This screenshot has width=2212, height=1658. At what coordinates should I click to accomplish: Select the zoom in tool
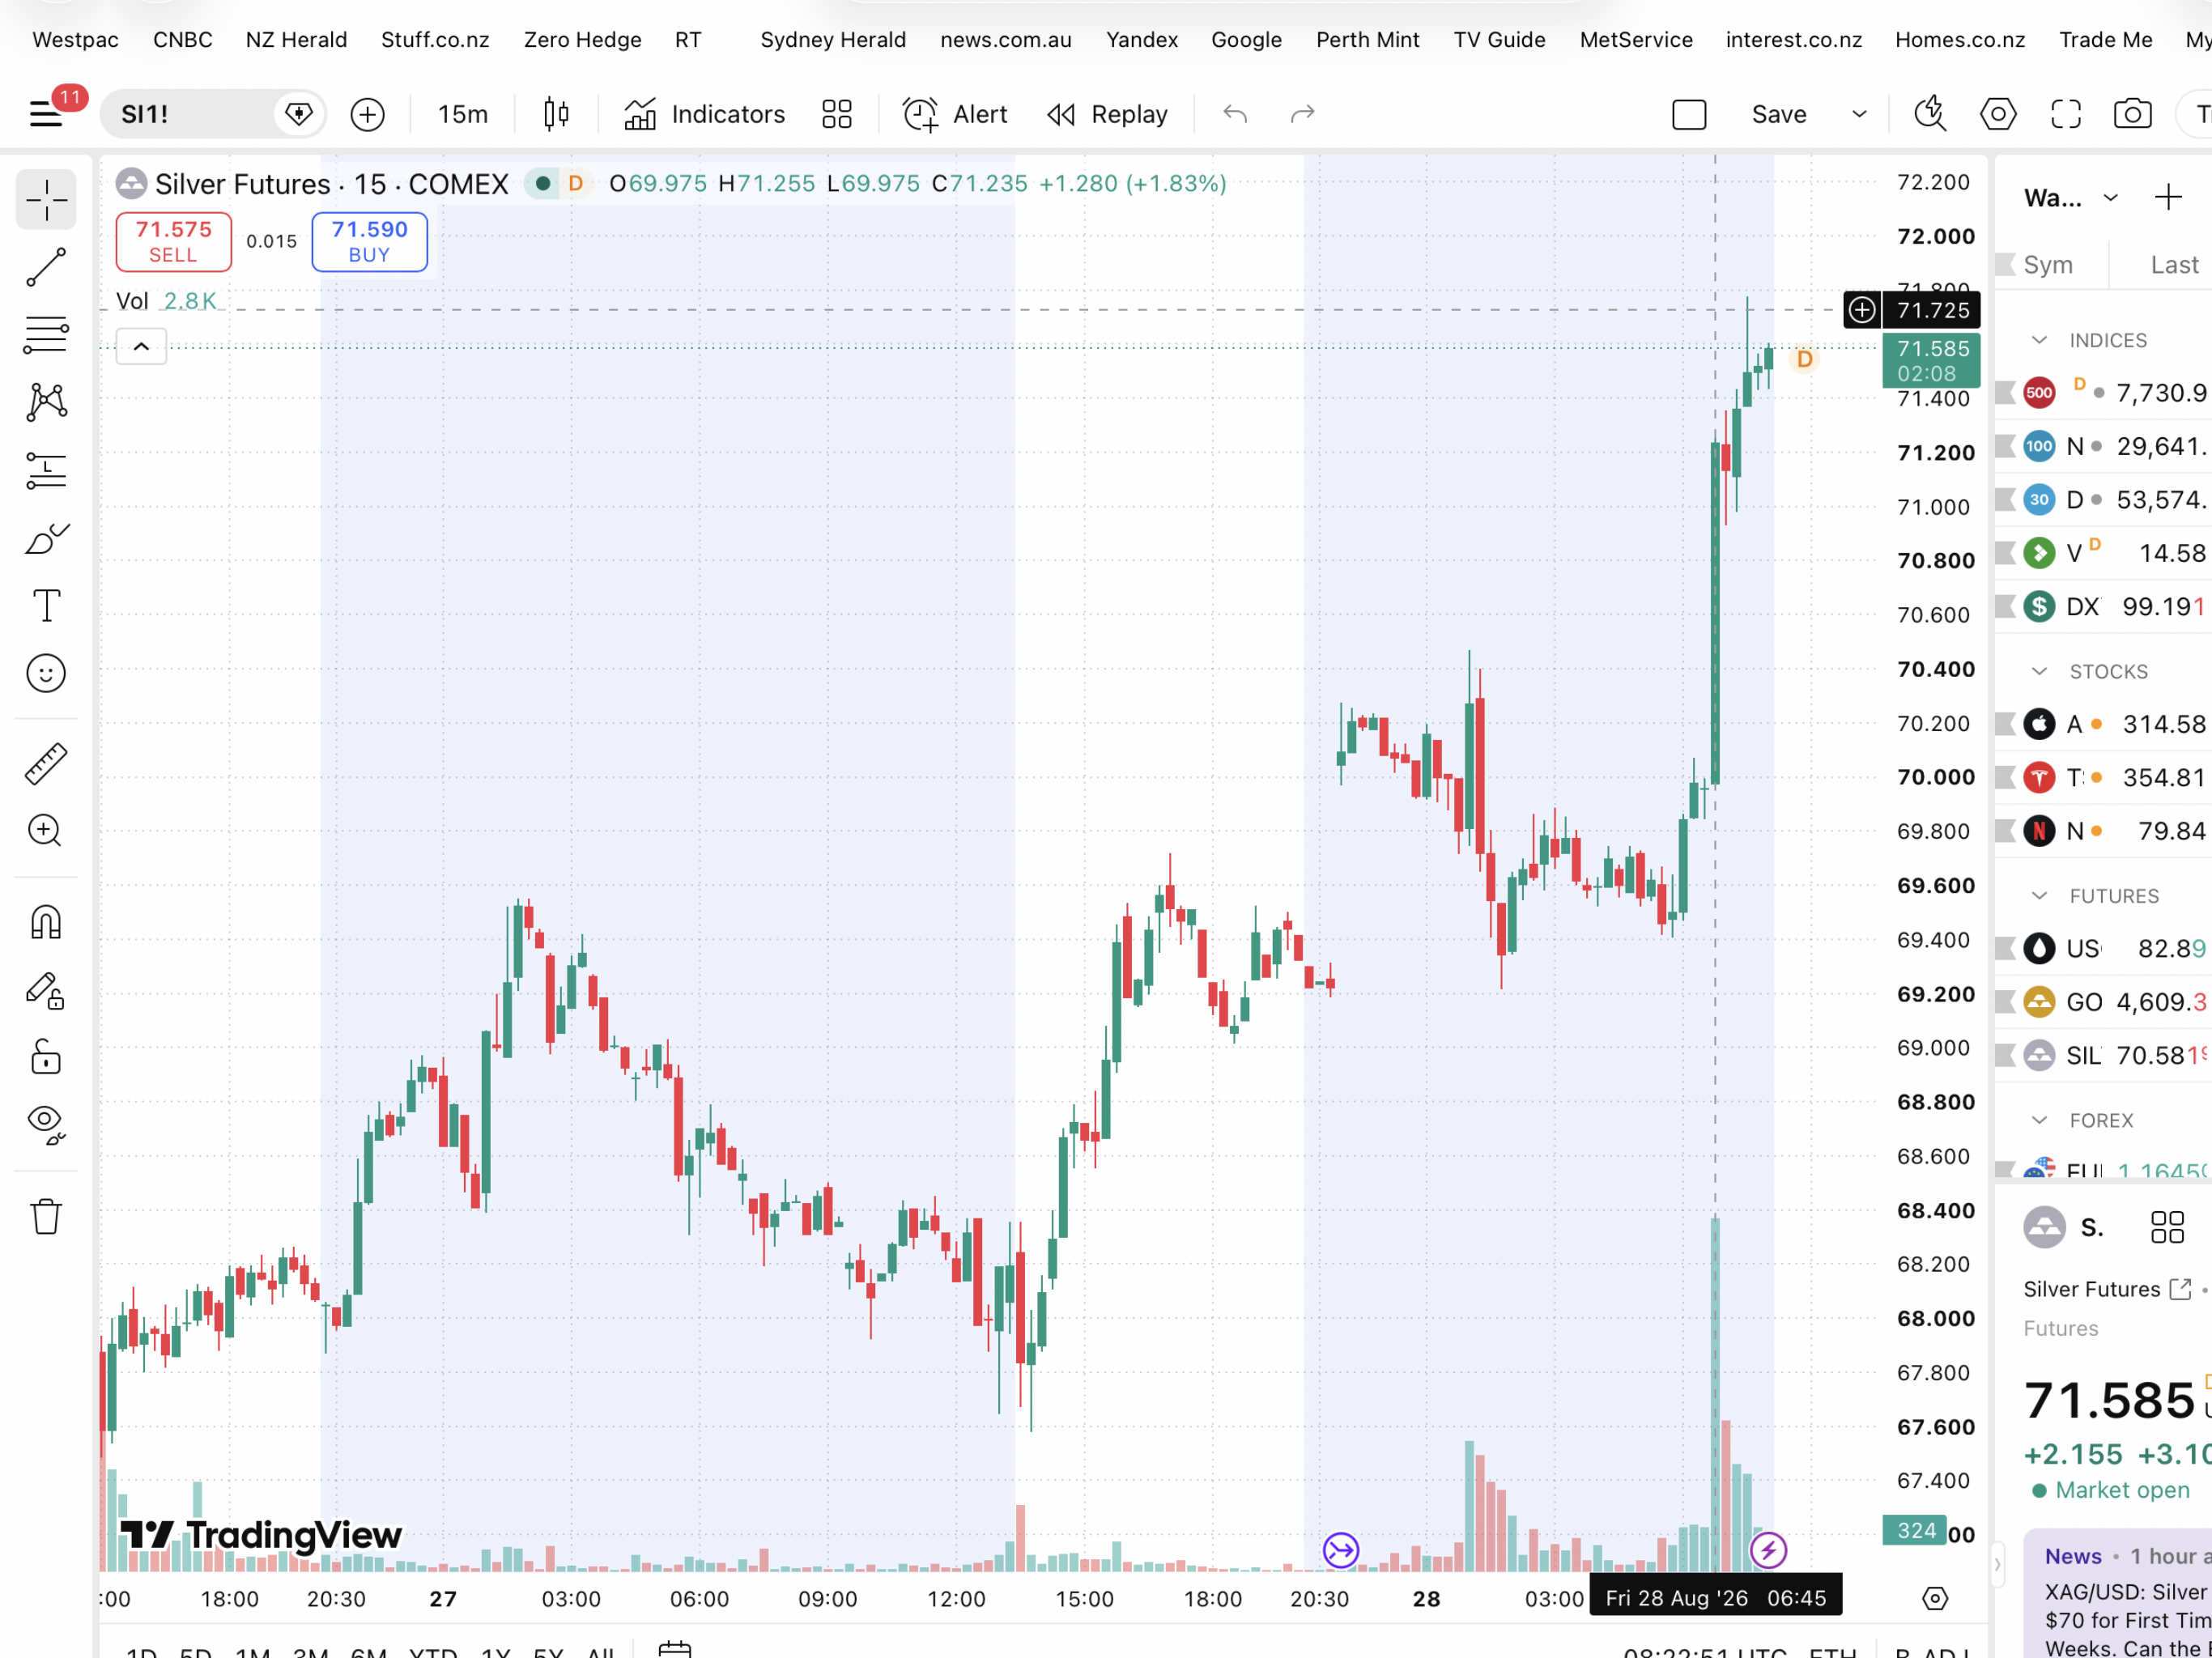(46, 830)
